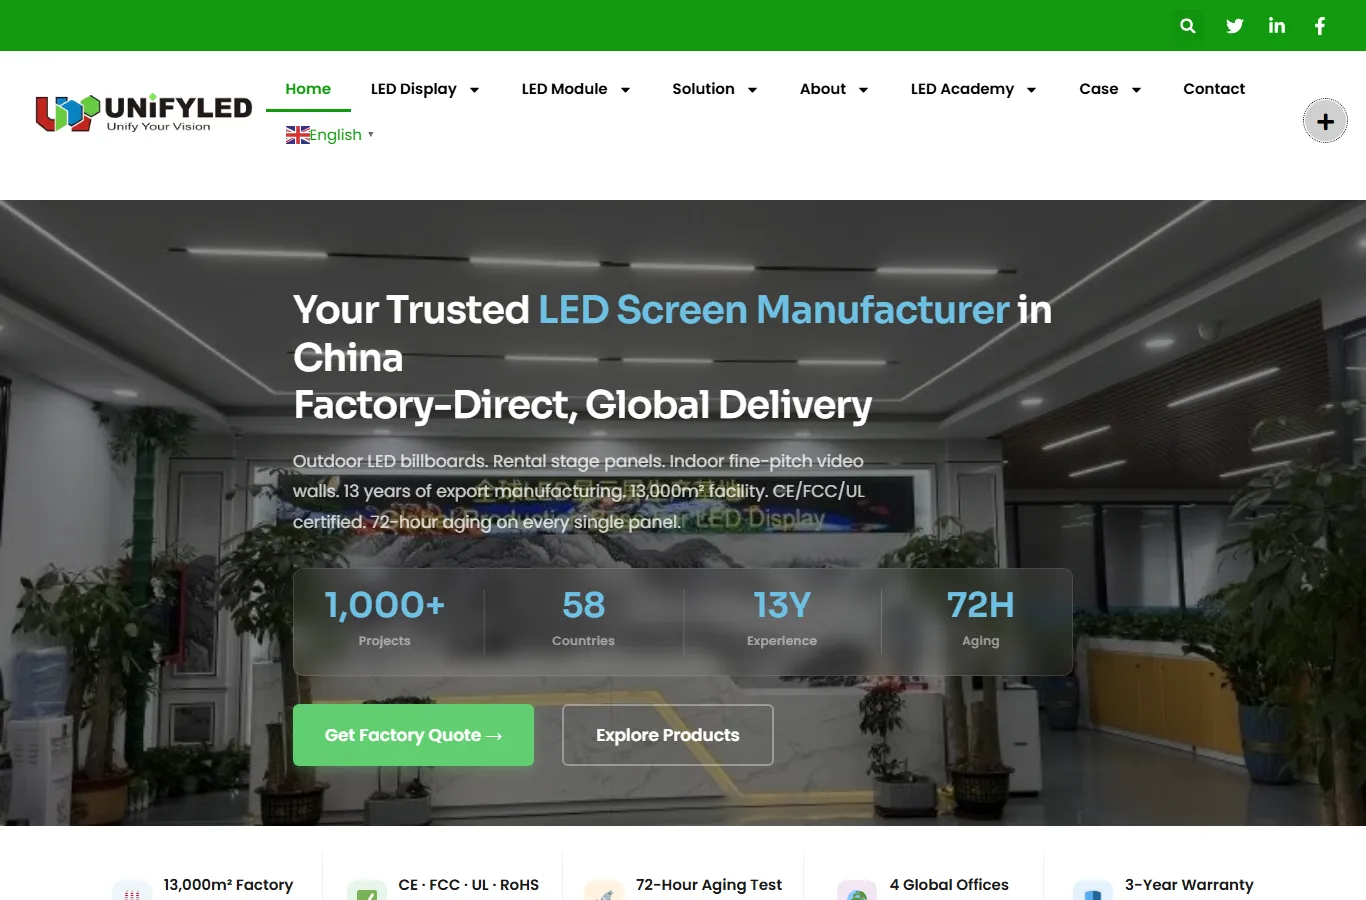Go to the Home menu item
1366x900 pixels.
(x=308, y=89)
